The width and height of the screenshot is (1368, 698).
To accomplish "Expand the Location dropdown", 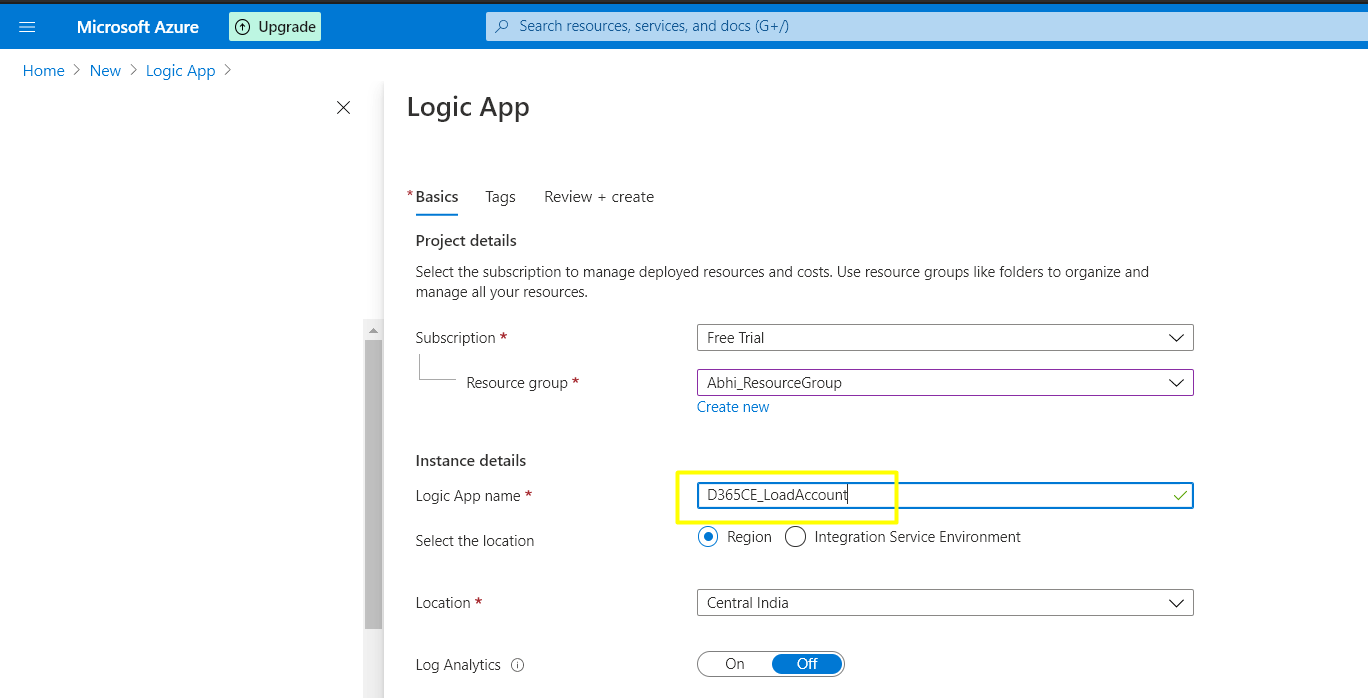I will click(944, 603).
